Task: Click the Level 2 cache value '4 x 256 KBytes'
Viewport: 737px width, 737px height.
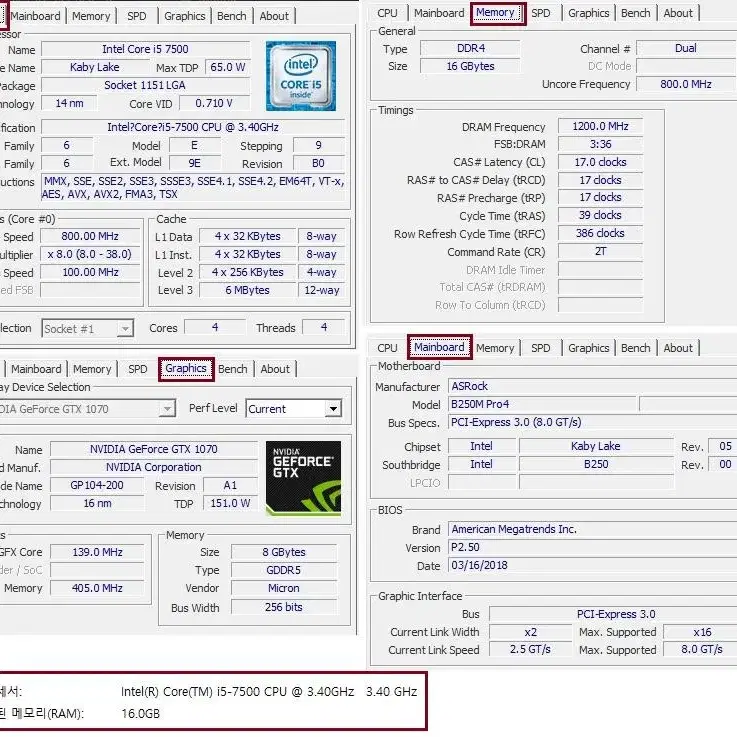Action: point(248,273)
